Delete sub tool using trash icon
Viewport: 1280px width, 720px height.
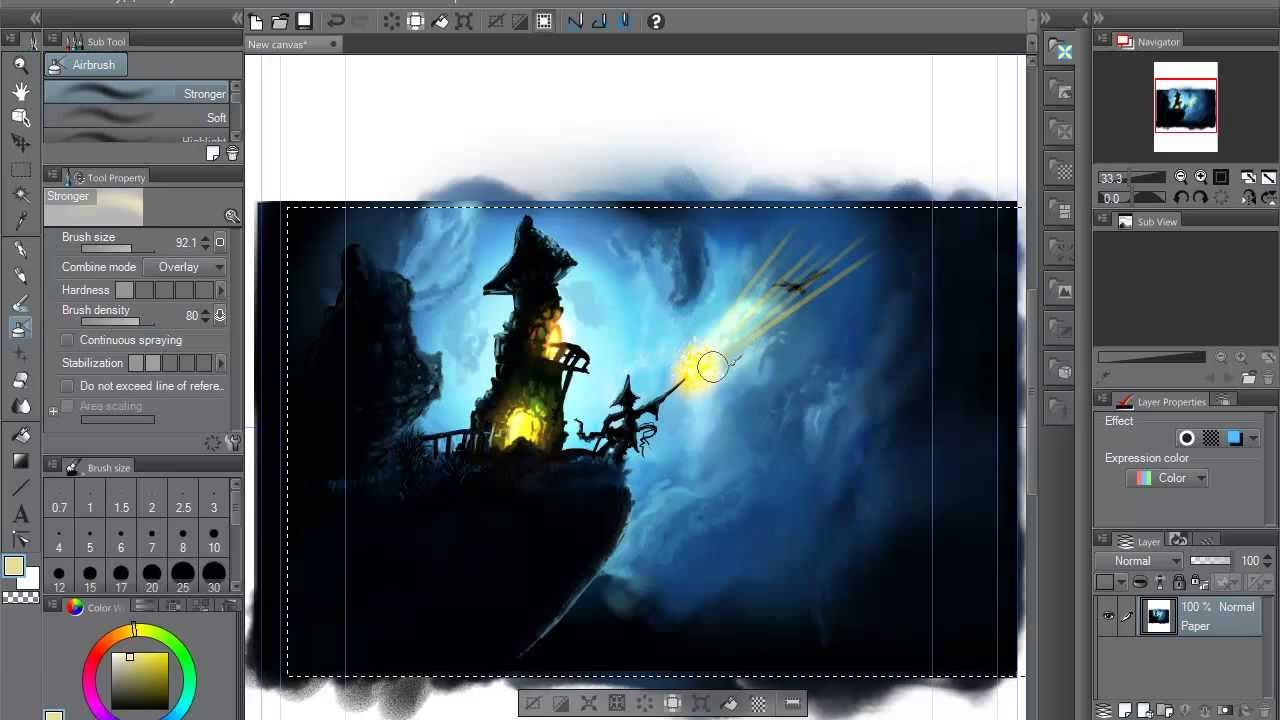[x=232, y=154]
